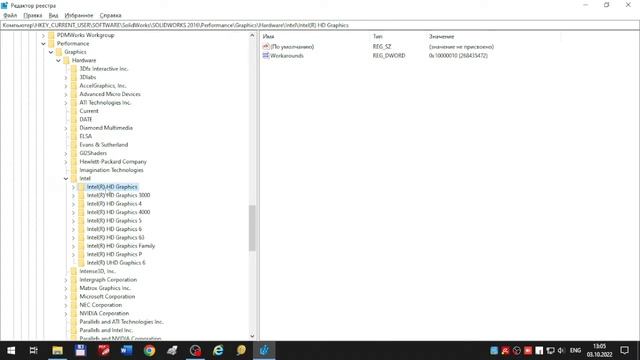Open the notification center icon

click(x=624, y=351)
